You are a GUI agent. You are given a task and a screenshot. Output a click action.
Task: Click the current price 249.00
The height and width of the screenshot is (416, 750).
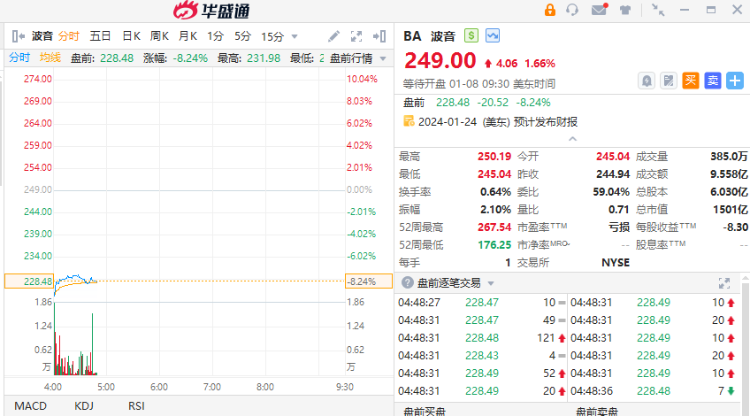440,61
